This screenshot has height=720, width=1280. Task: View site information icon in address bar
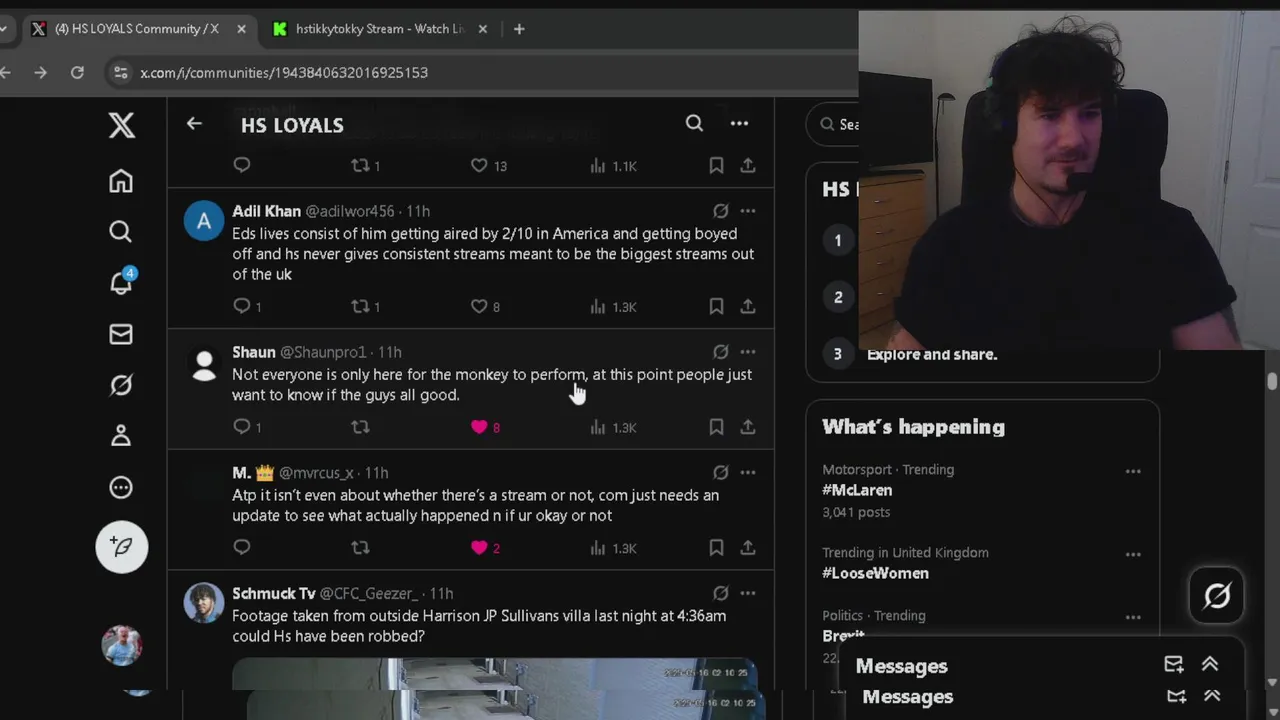(x=121, y=72)
